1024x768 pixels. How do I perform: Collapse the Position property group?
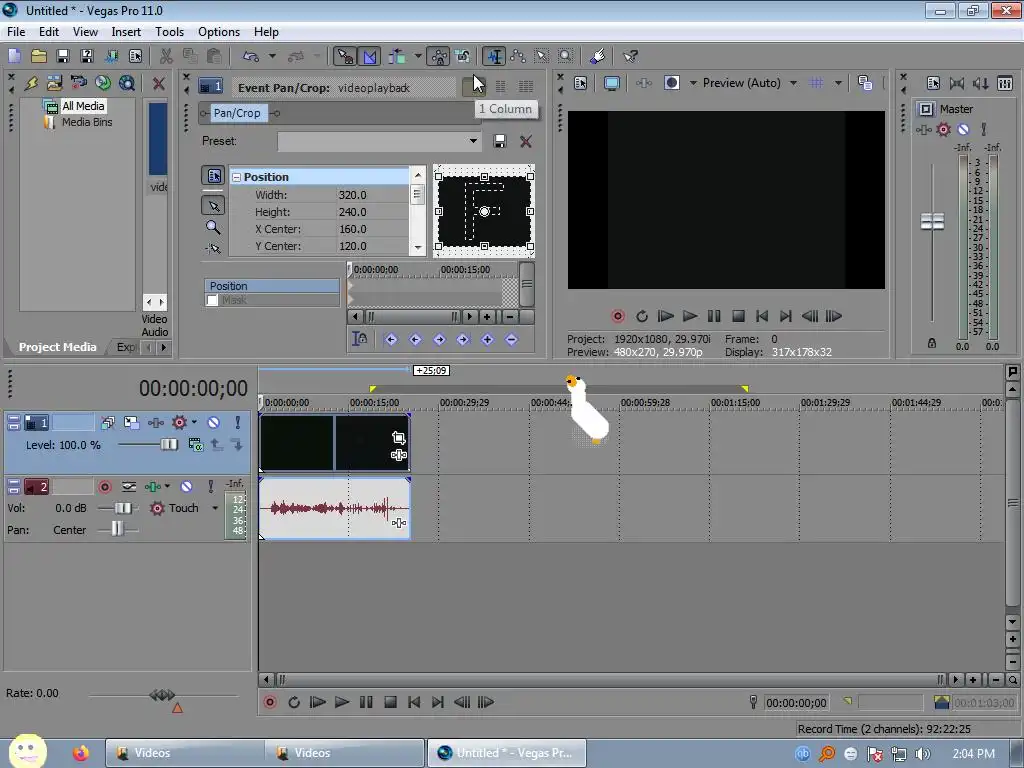point(236,177)
